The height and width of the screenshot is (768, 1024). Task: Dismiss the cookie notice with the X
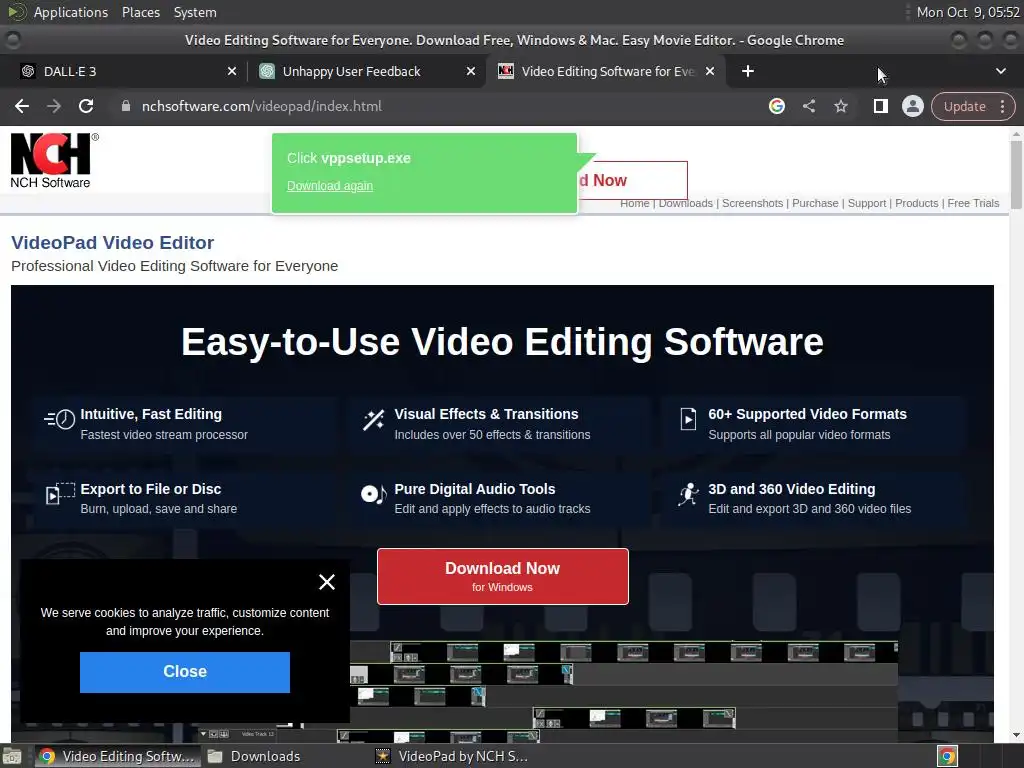327,582
